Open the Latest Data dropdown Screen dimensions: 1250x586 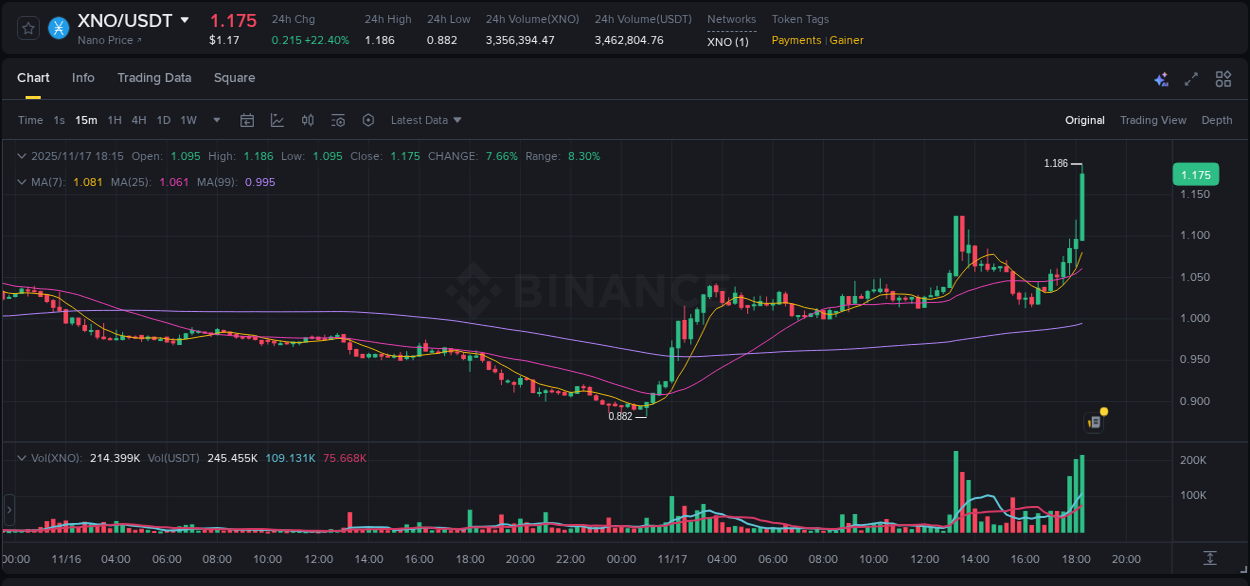pyautogui.click(x=426, y=120)
